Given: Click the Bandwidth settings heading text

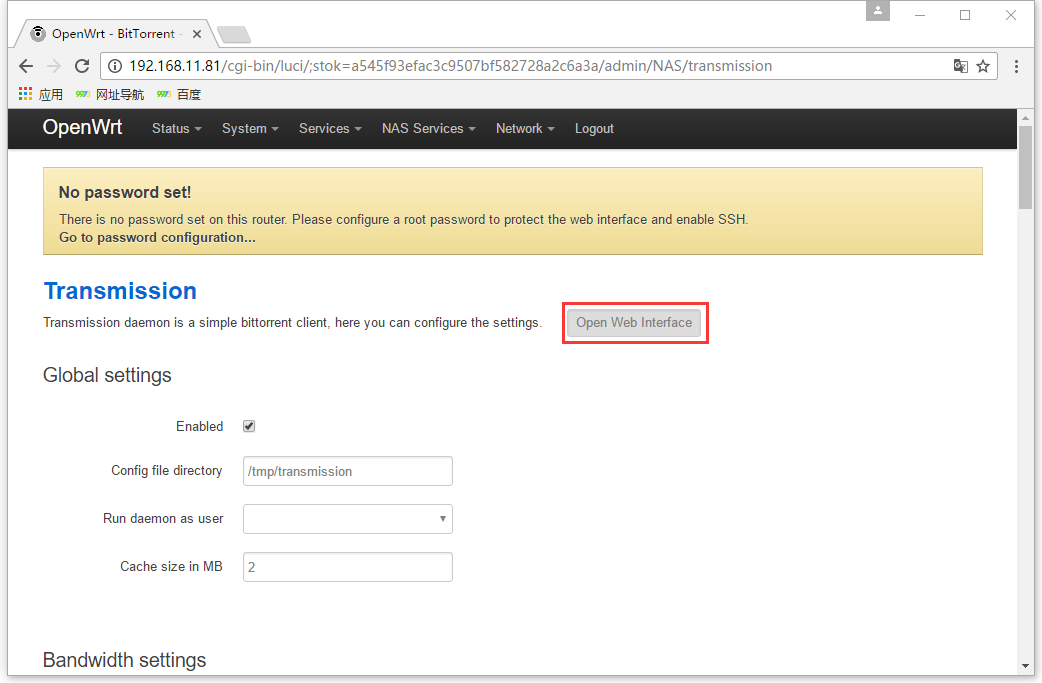Looking at the screenshot, I should point(124,660).
